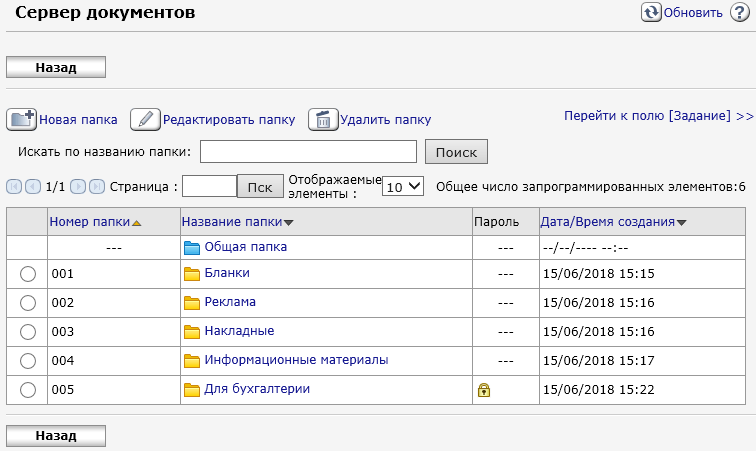Open help via the question mark icon
756x451 pixels.
click(739, 13)
